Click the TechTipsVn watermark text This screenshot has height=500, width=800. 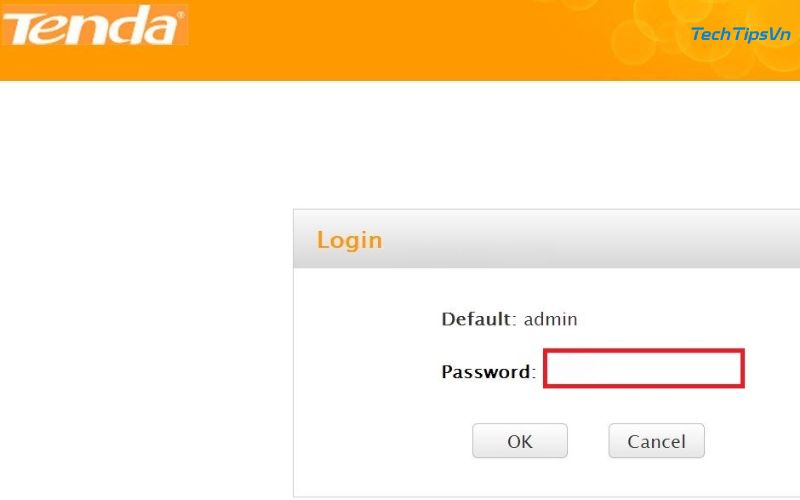point(741,35)
